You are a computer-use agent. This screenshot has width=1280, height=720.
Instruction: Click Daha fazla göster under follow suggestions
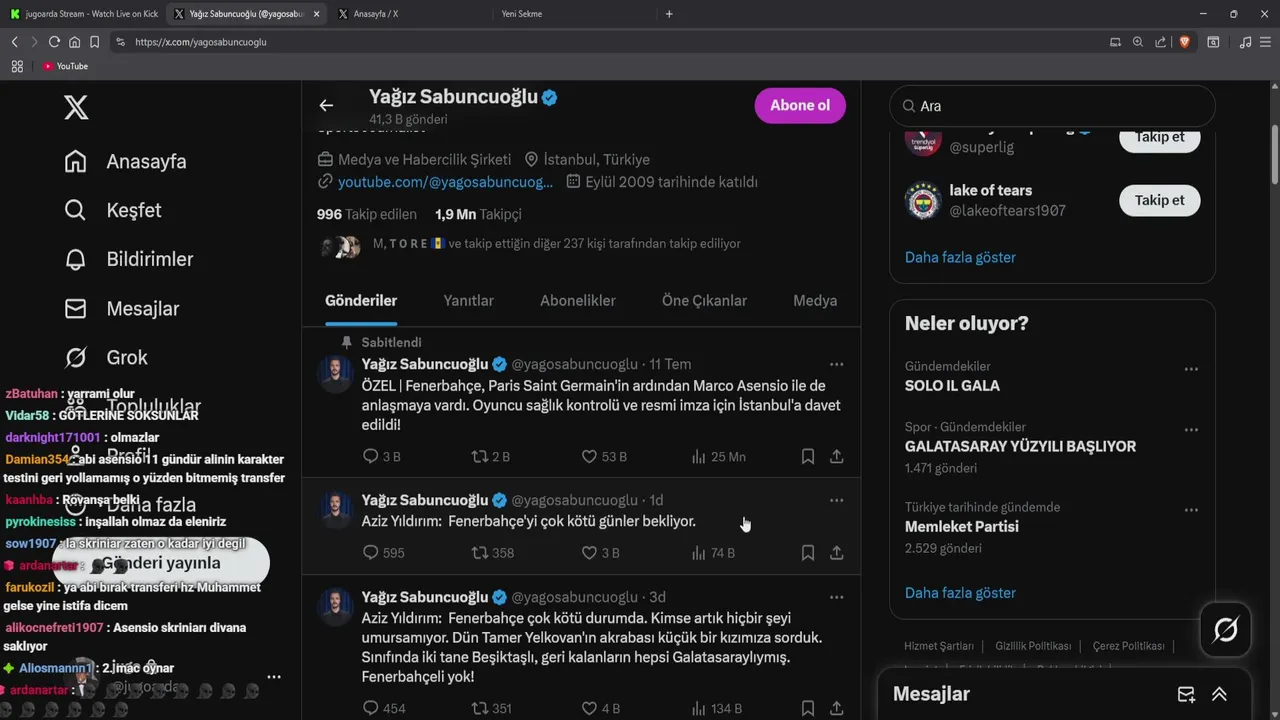tap(960, 257)
